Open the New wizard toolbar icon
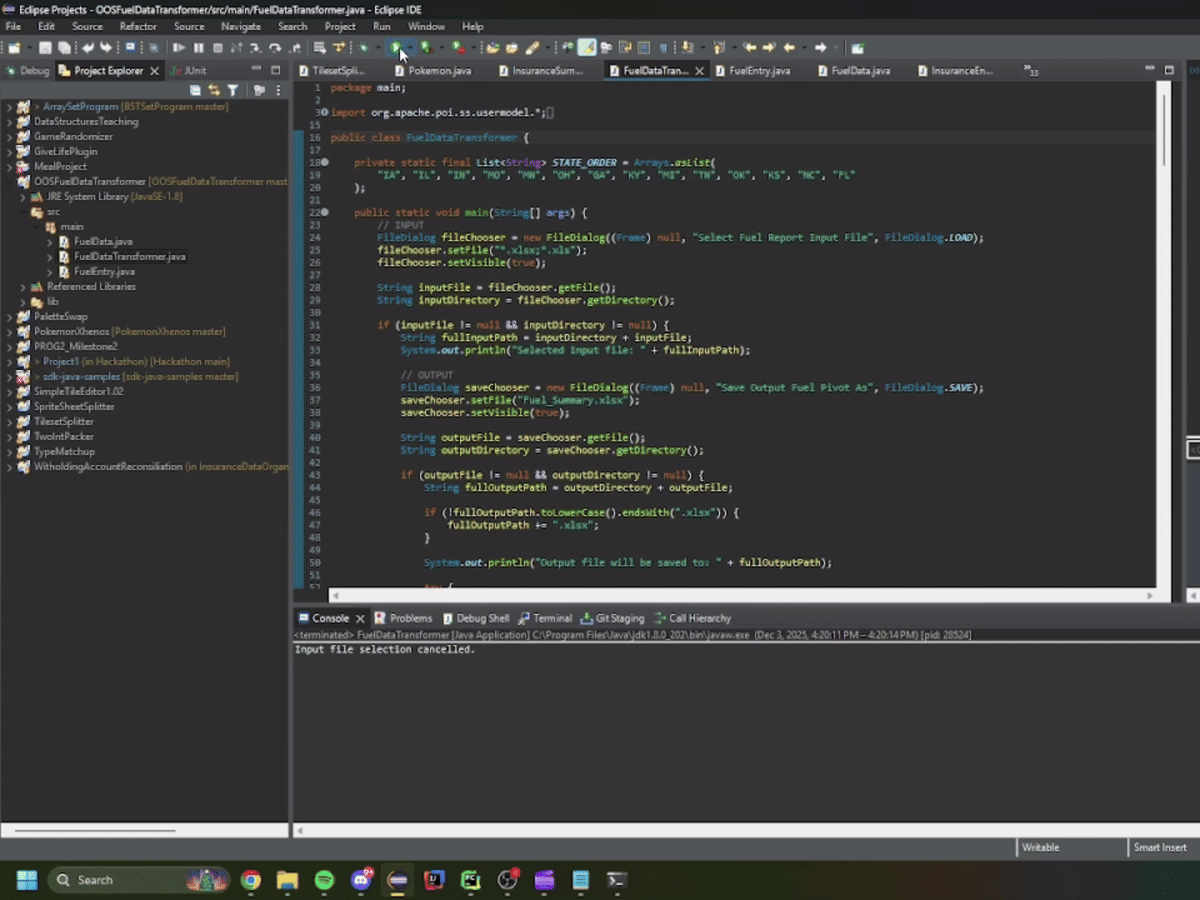Screen dimensions: 1200x900 coord(14,47)
